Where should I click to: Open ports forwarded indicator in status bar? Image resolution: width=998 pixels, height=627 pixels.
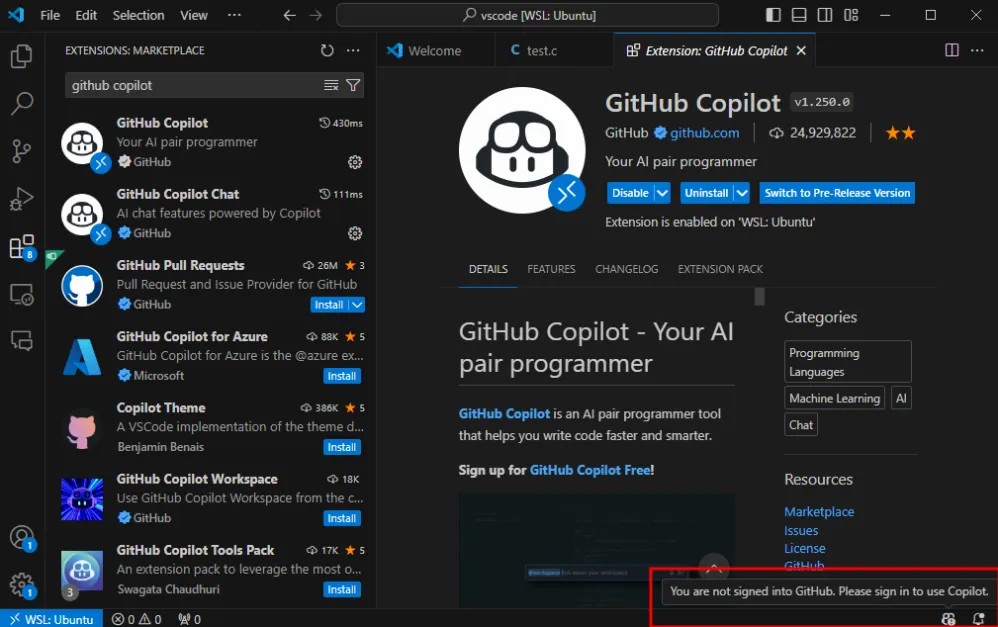pyautogui.click(x=189, y=619)
